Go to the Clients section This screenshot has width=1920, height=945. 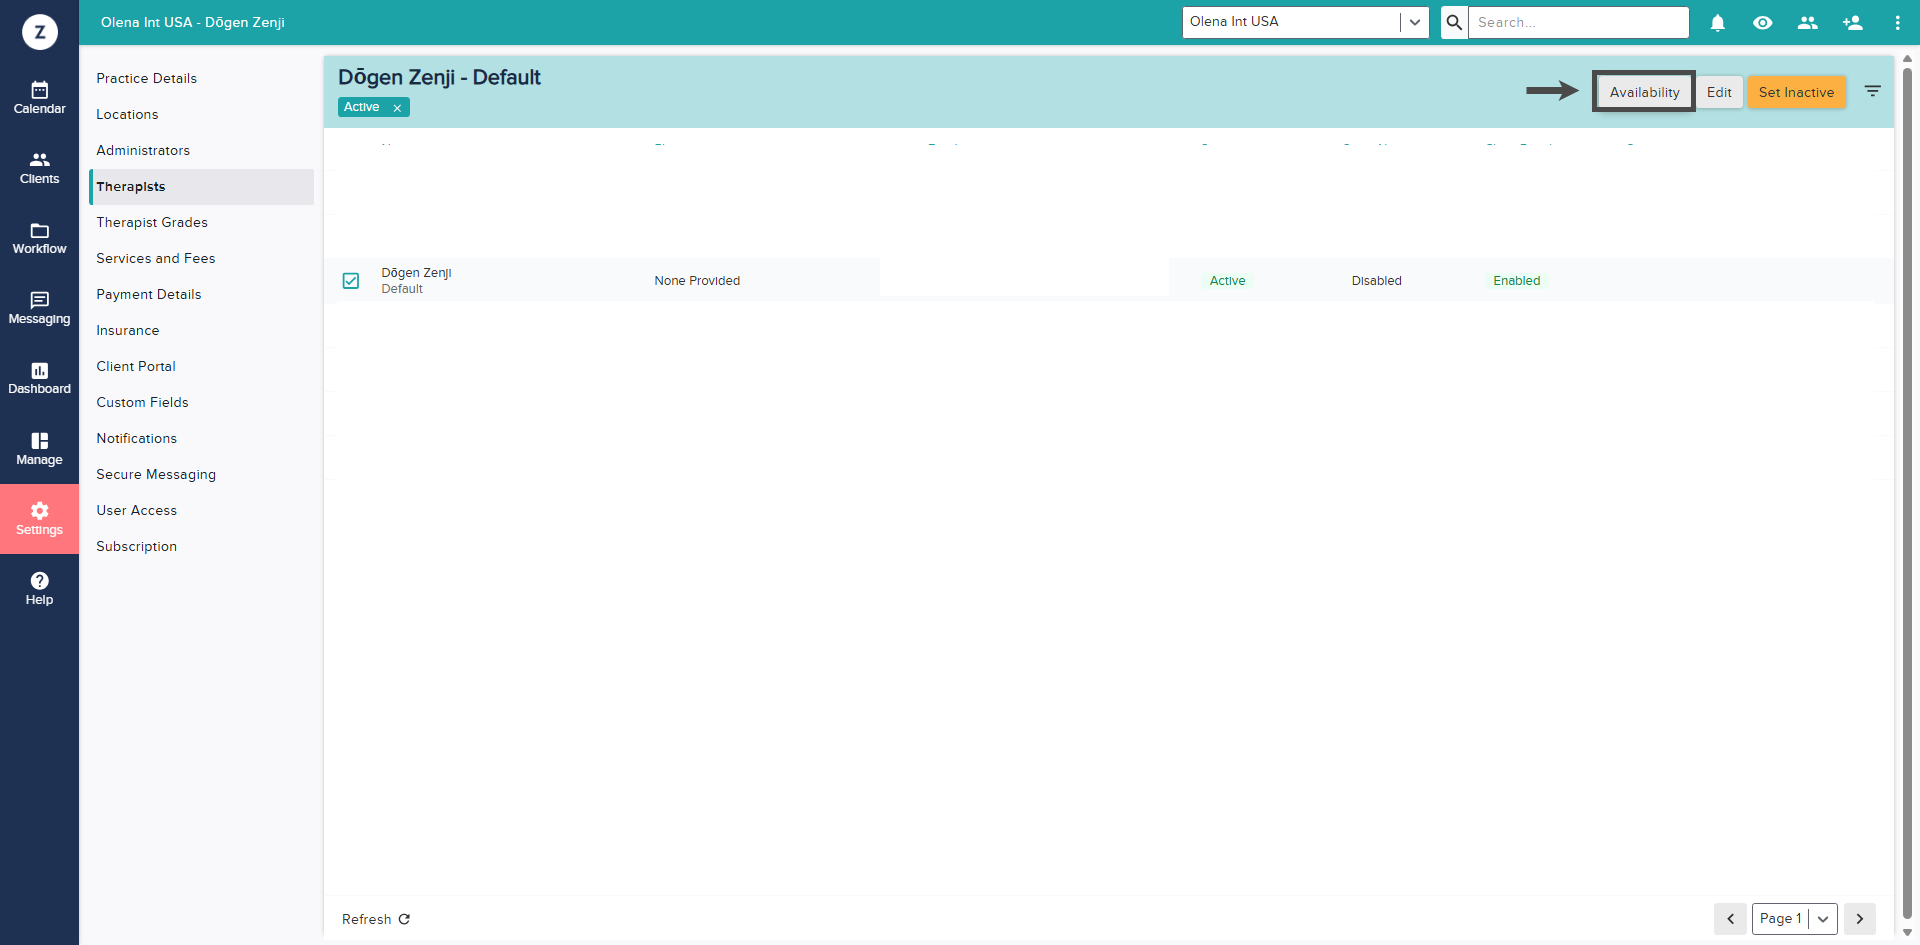pos(39,167)
